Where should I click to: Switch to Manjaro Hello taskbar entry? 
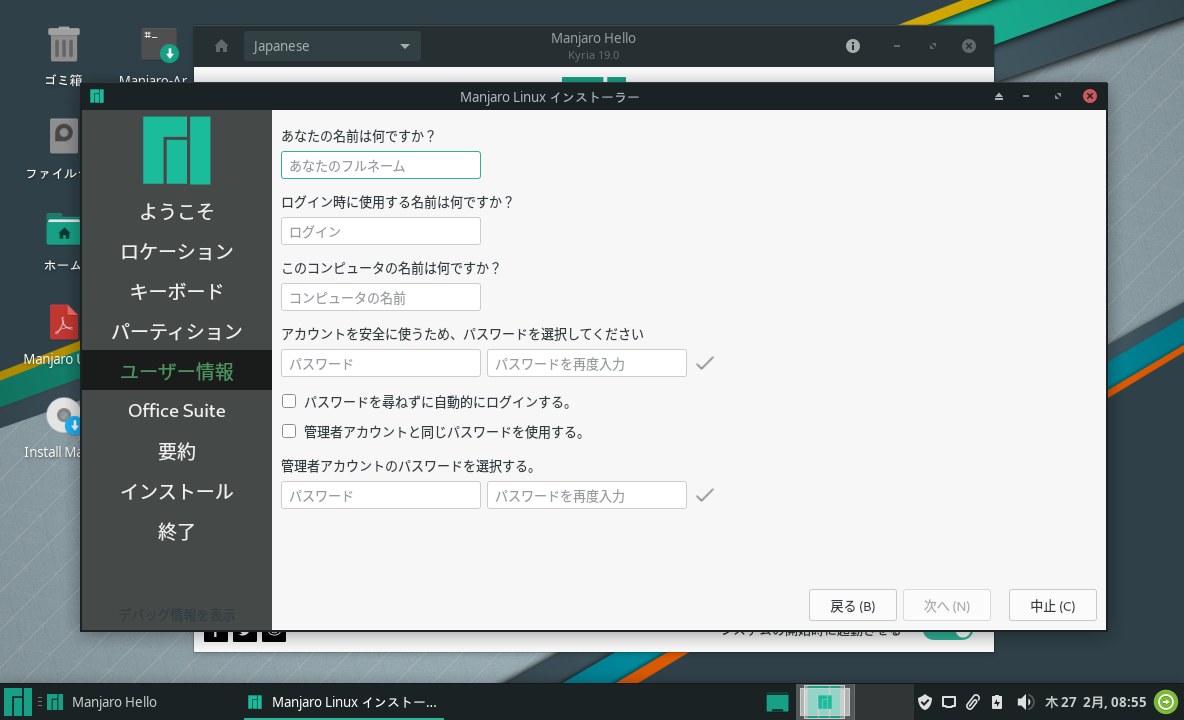click(x=102, y=702)
